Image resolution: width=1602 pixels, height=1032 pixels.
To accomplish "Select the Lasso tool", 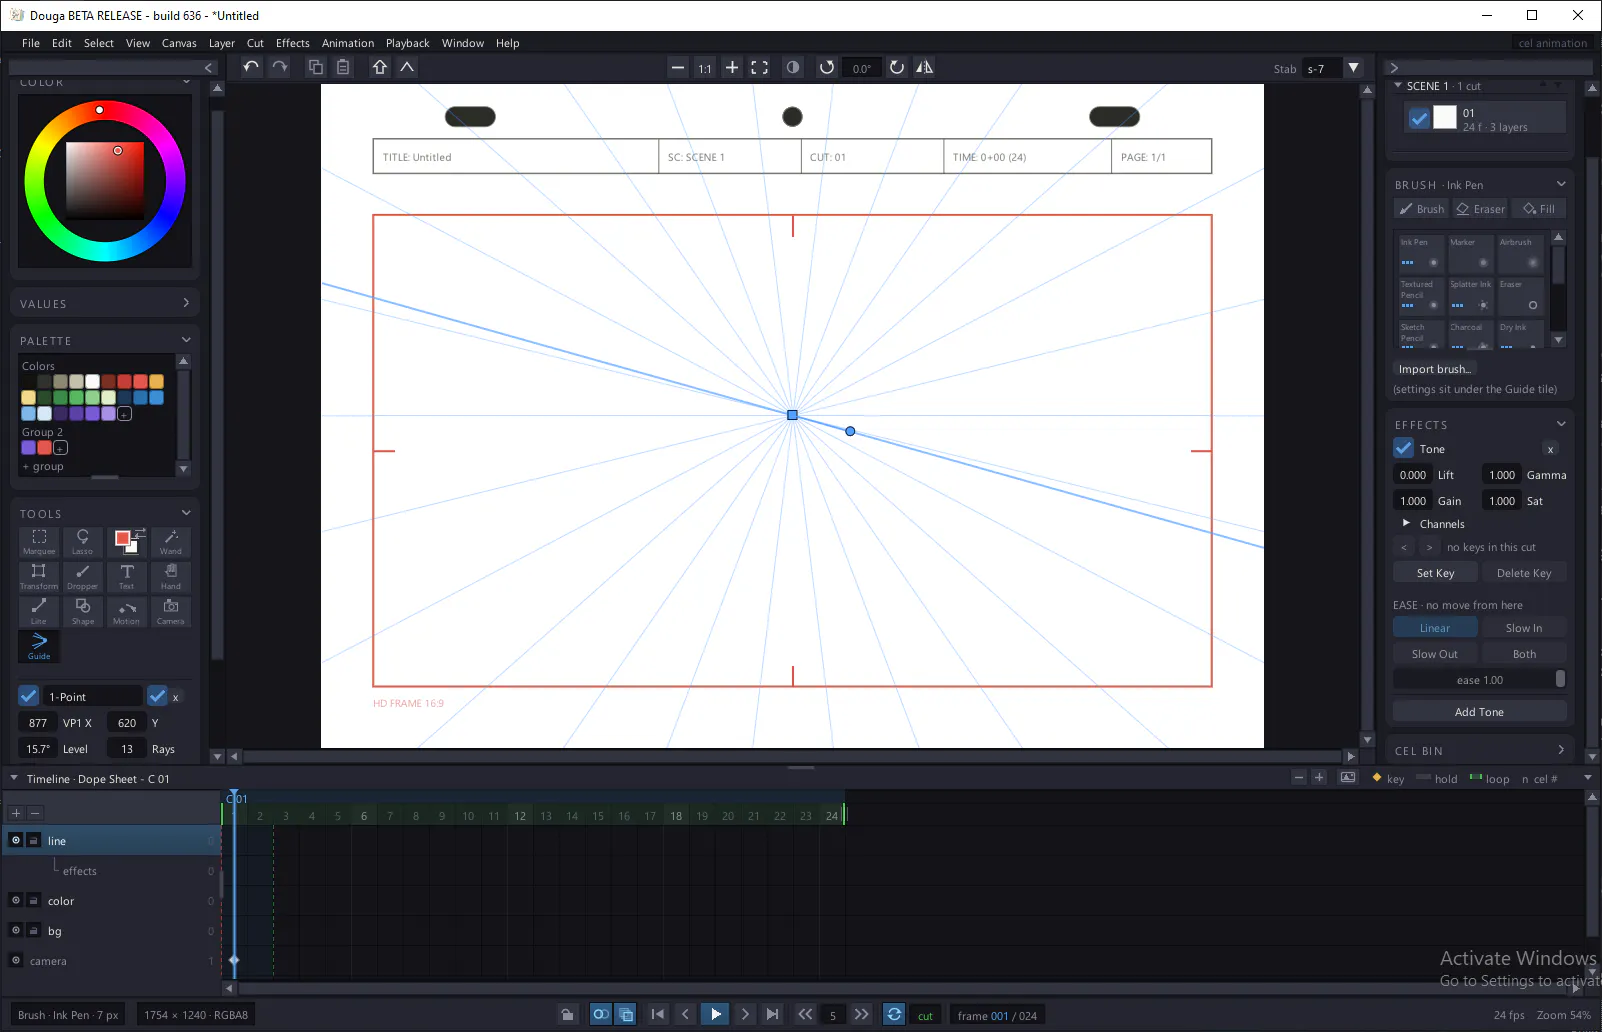I will (83, 542).
